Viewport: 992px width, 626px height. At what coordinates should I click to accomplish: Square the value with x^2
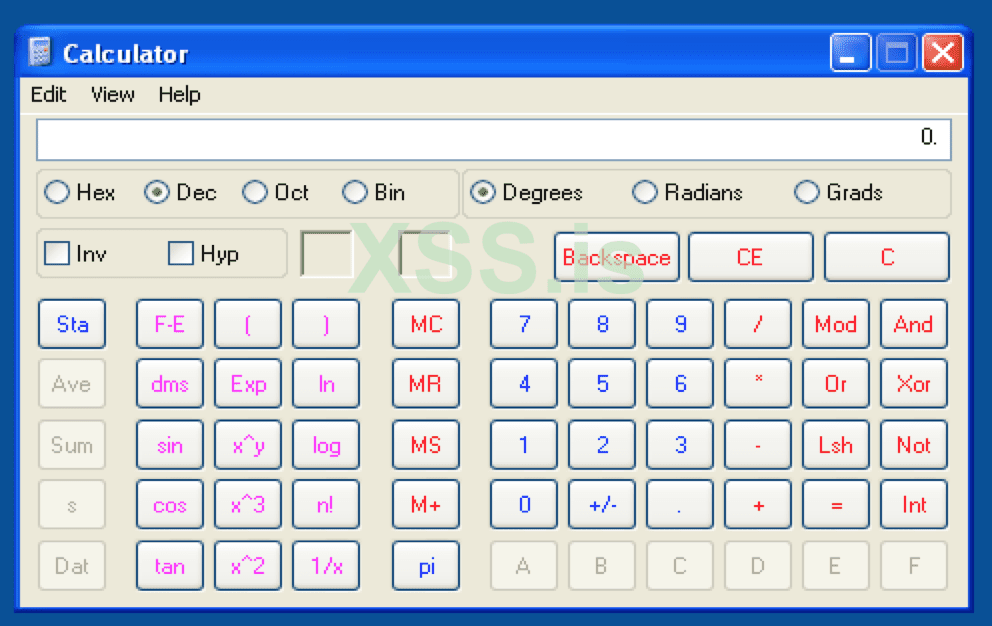[x=248, y=566]
